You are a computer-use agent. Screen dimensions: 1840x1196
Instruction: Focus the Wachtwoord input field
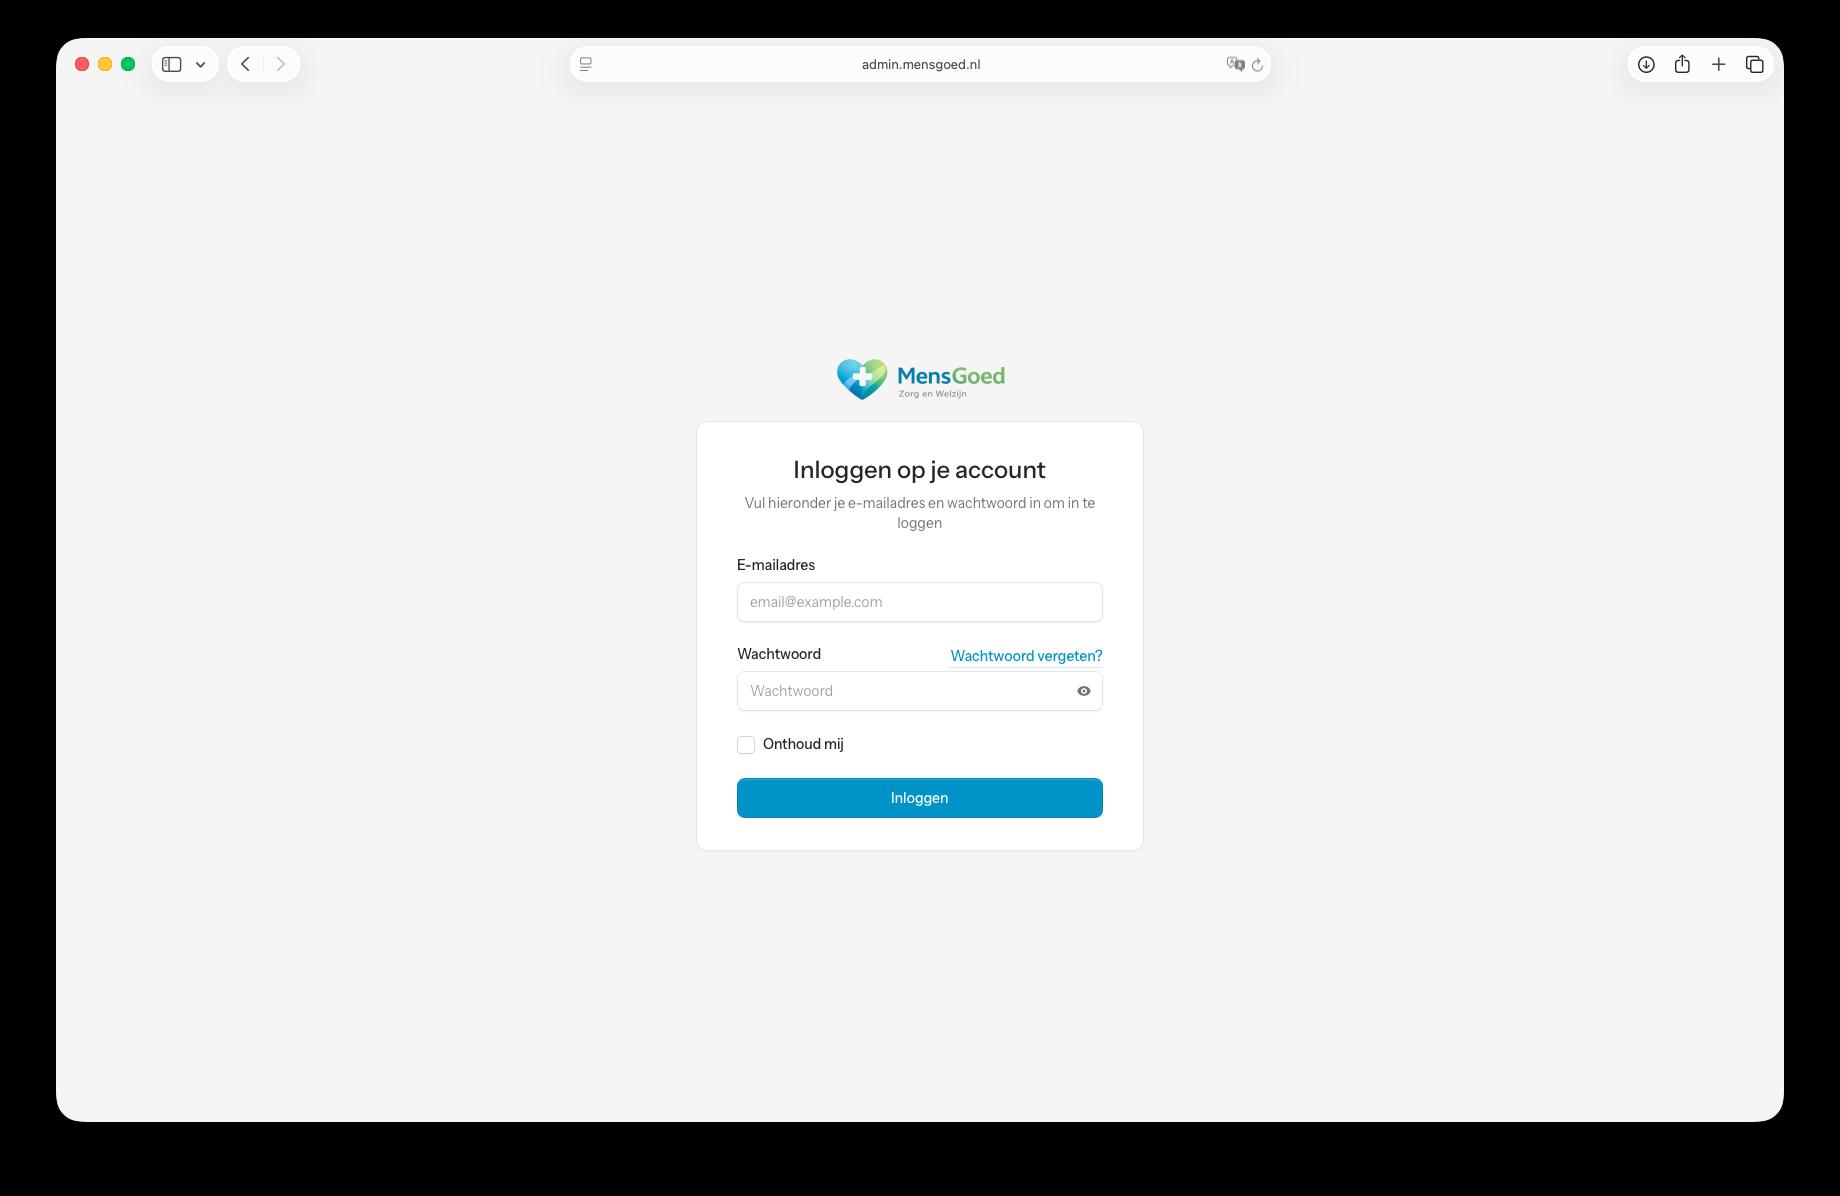[905, 691]
